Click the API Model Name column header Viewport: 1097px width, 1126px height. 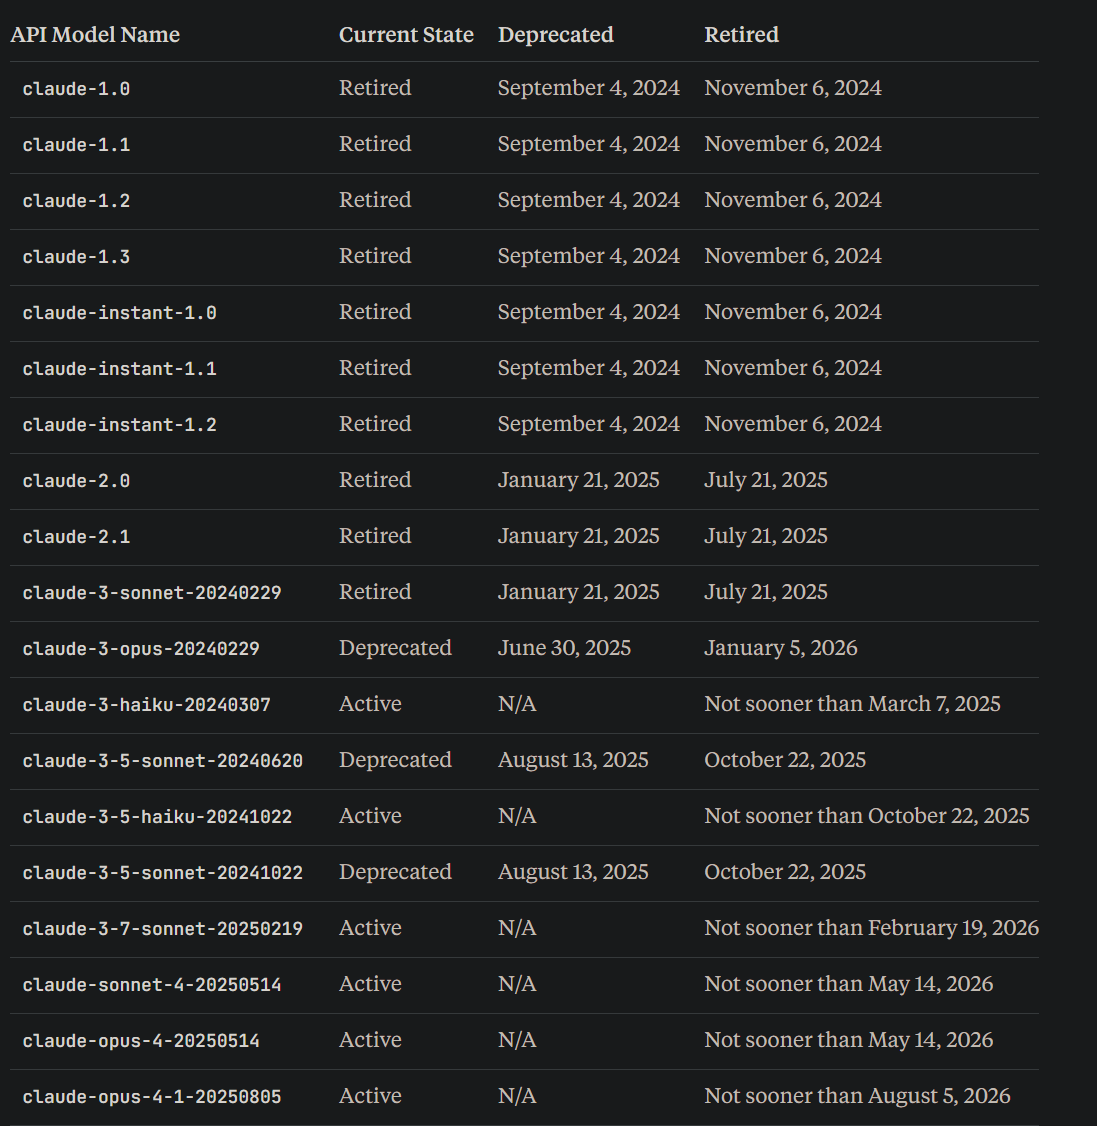pos(95,35)
